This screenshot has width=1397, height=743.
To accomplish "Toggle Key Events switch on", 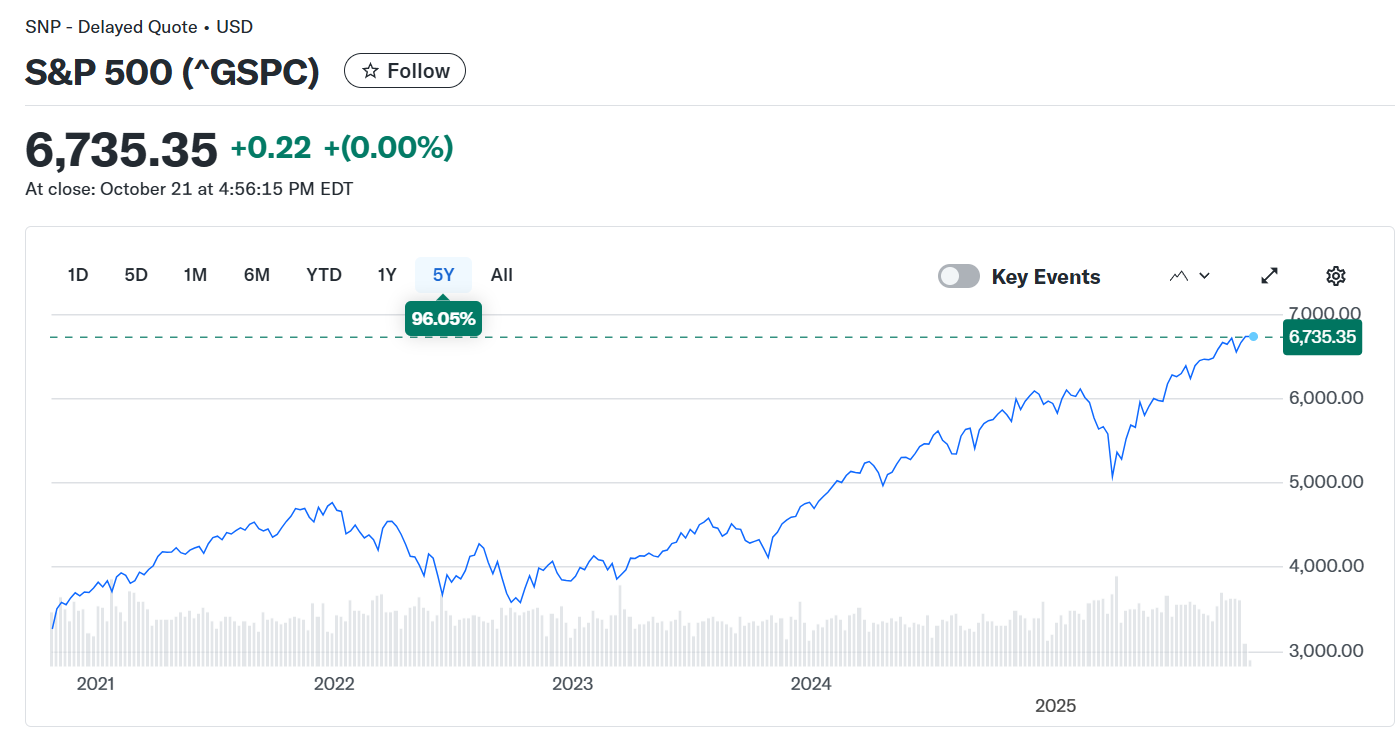I will (958, 277).
